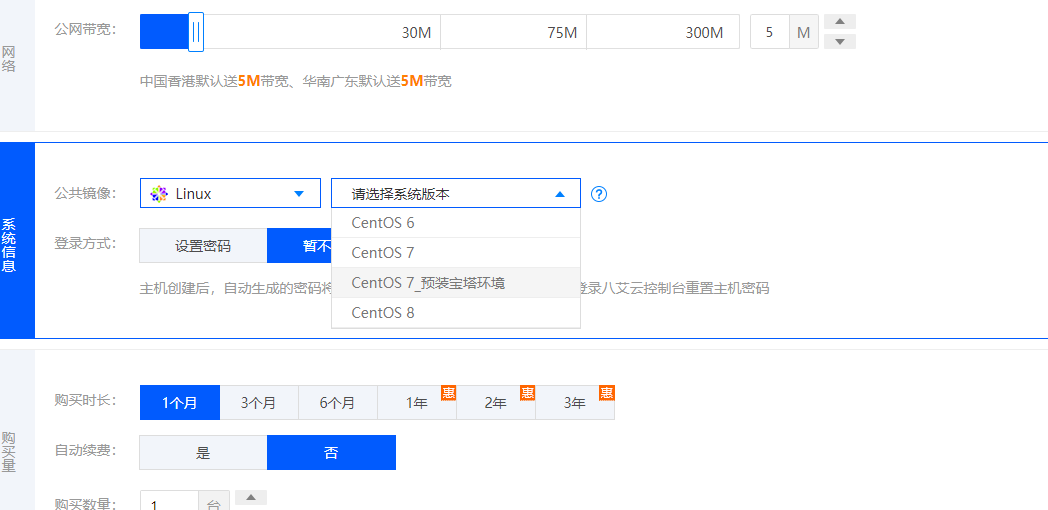The image size is (1048, 510).
Task: Select 3个月 purchase duration
Action: [x=258, y=403]
